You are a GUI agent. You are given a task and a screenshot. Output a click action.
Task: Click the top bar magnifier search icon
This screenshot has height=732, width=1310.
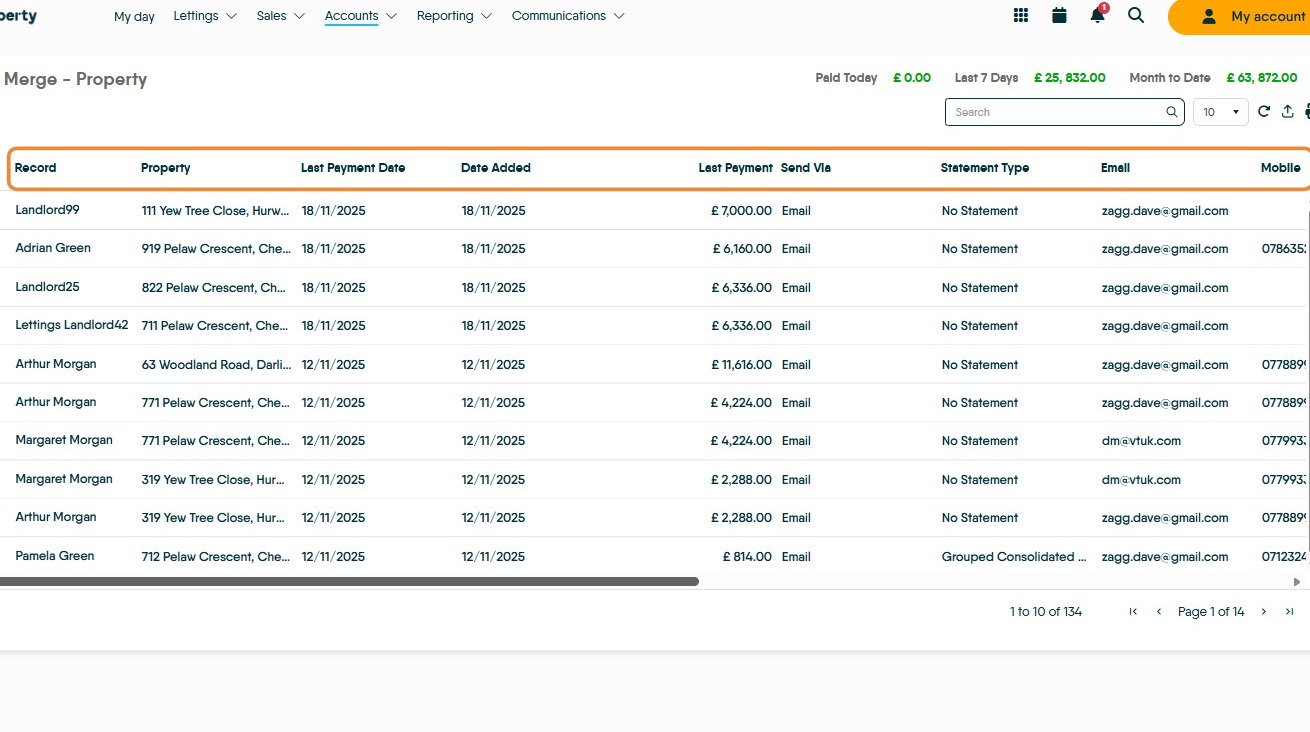tap(1136, 16)
